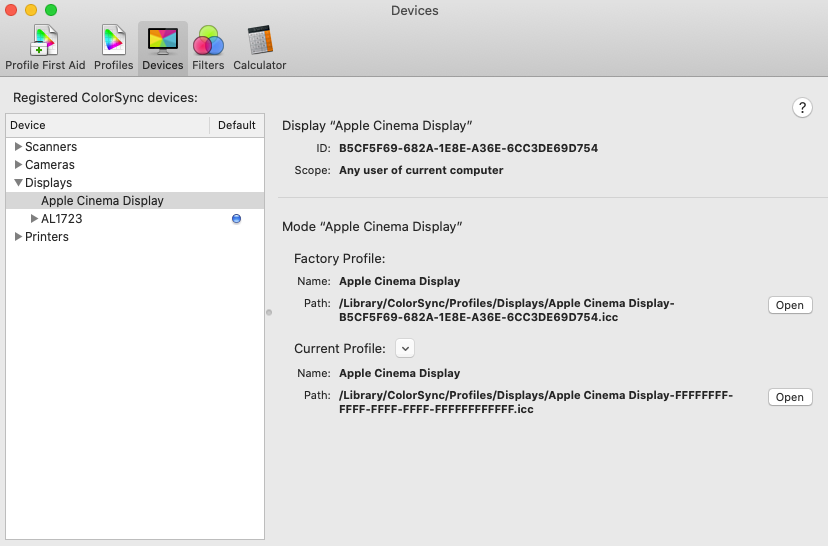Click the Device column header
828x546 pixels.
coord(108,125)
